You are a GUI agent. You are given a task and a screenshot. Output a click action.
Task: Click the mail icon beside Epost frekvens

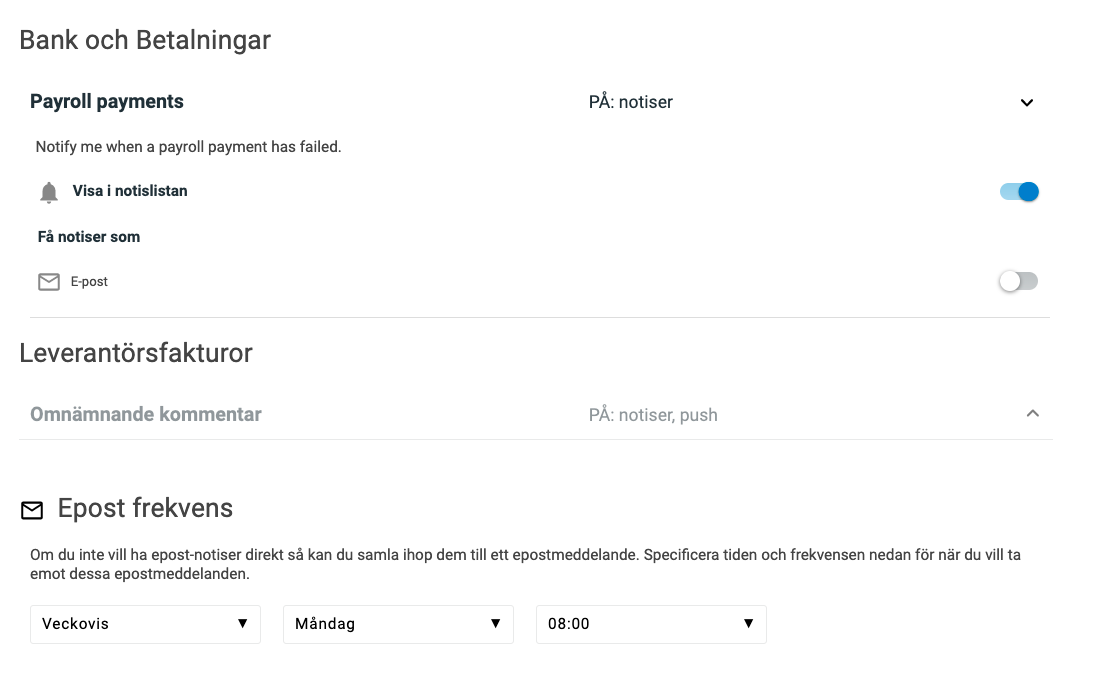tap(32, 510)
